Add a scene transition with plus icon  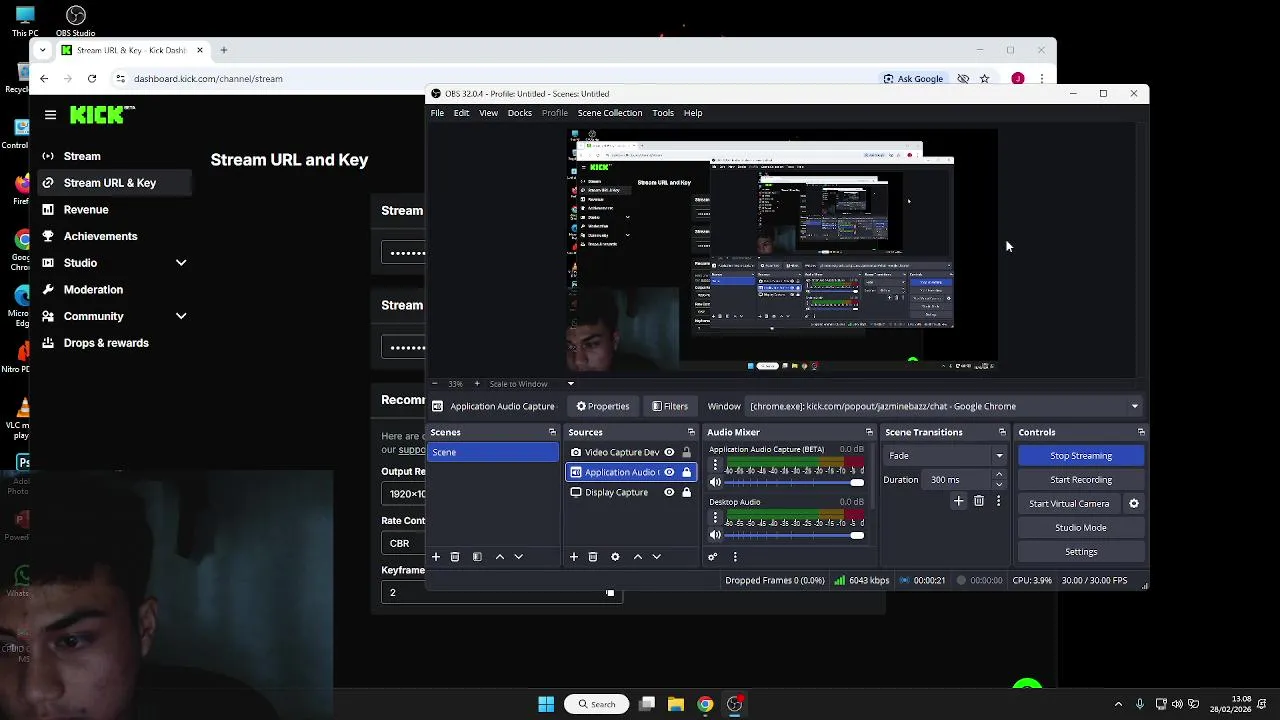(x=959, y=501)
